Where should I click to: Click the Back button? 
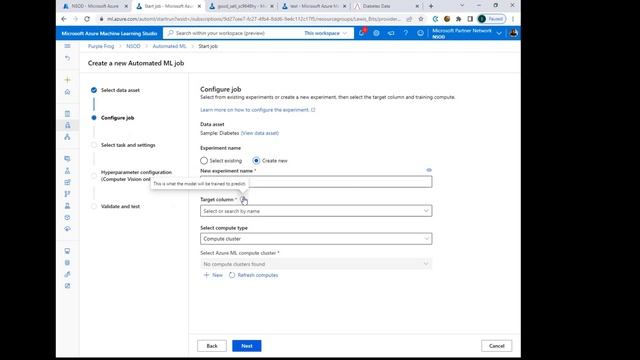212,346
